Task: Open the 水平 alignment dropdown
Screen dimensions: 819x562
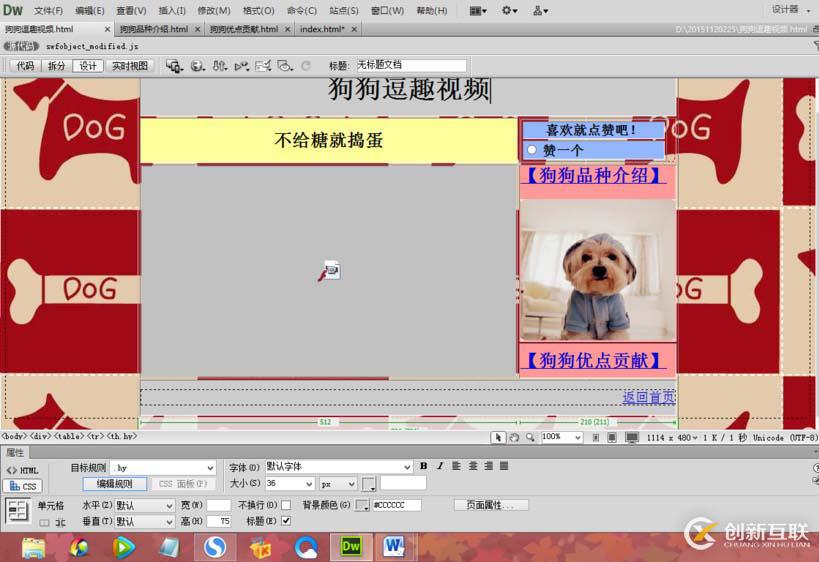Action: 144,506
